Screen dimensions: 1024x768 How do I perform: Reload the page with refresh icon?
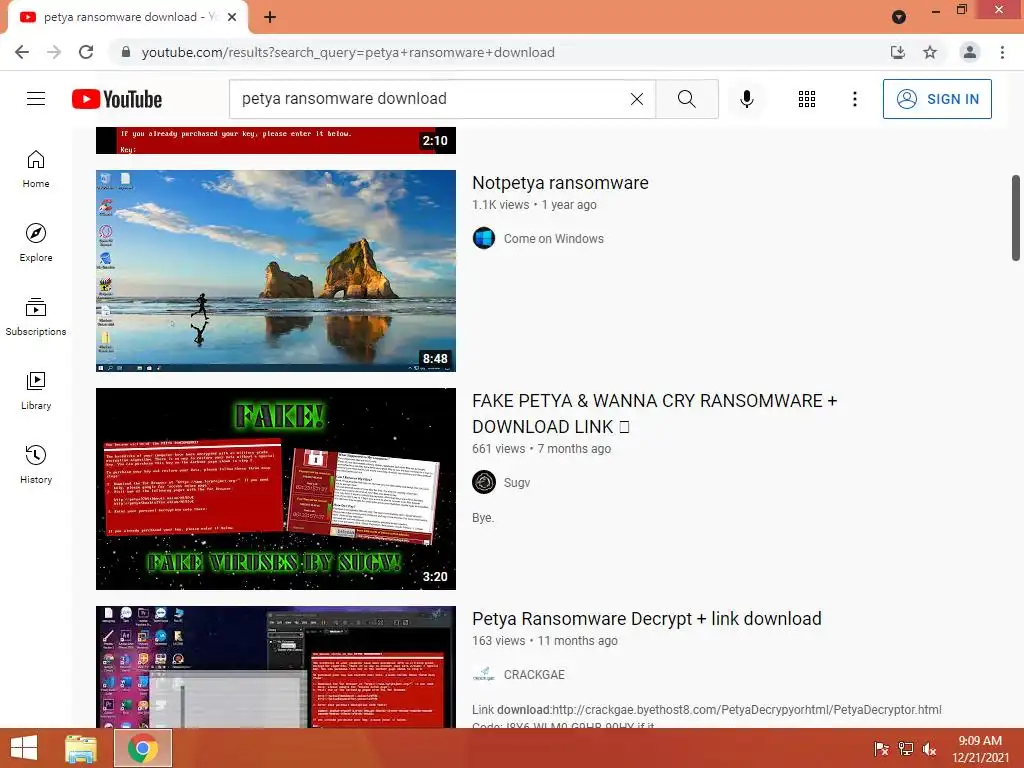click(x=86, y=52)
